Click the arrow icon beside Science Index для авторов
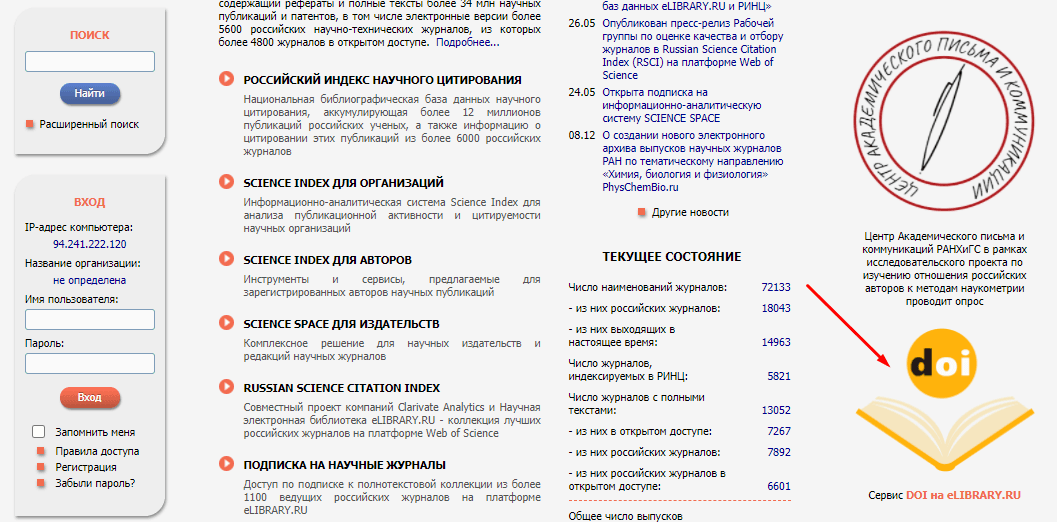This screenshot has height=522, width=1057. coord(226,259)
